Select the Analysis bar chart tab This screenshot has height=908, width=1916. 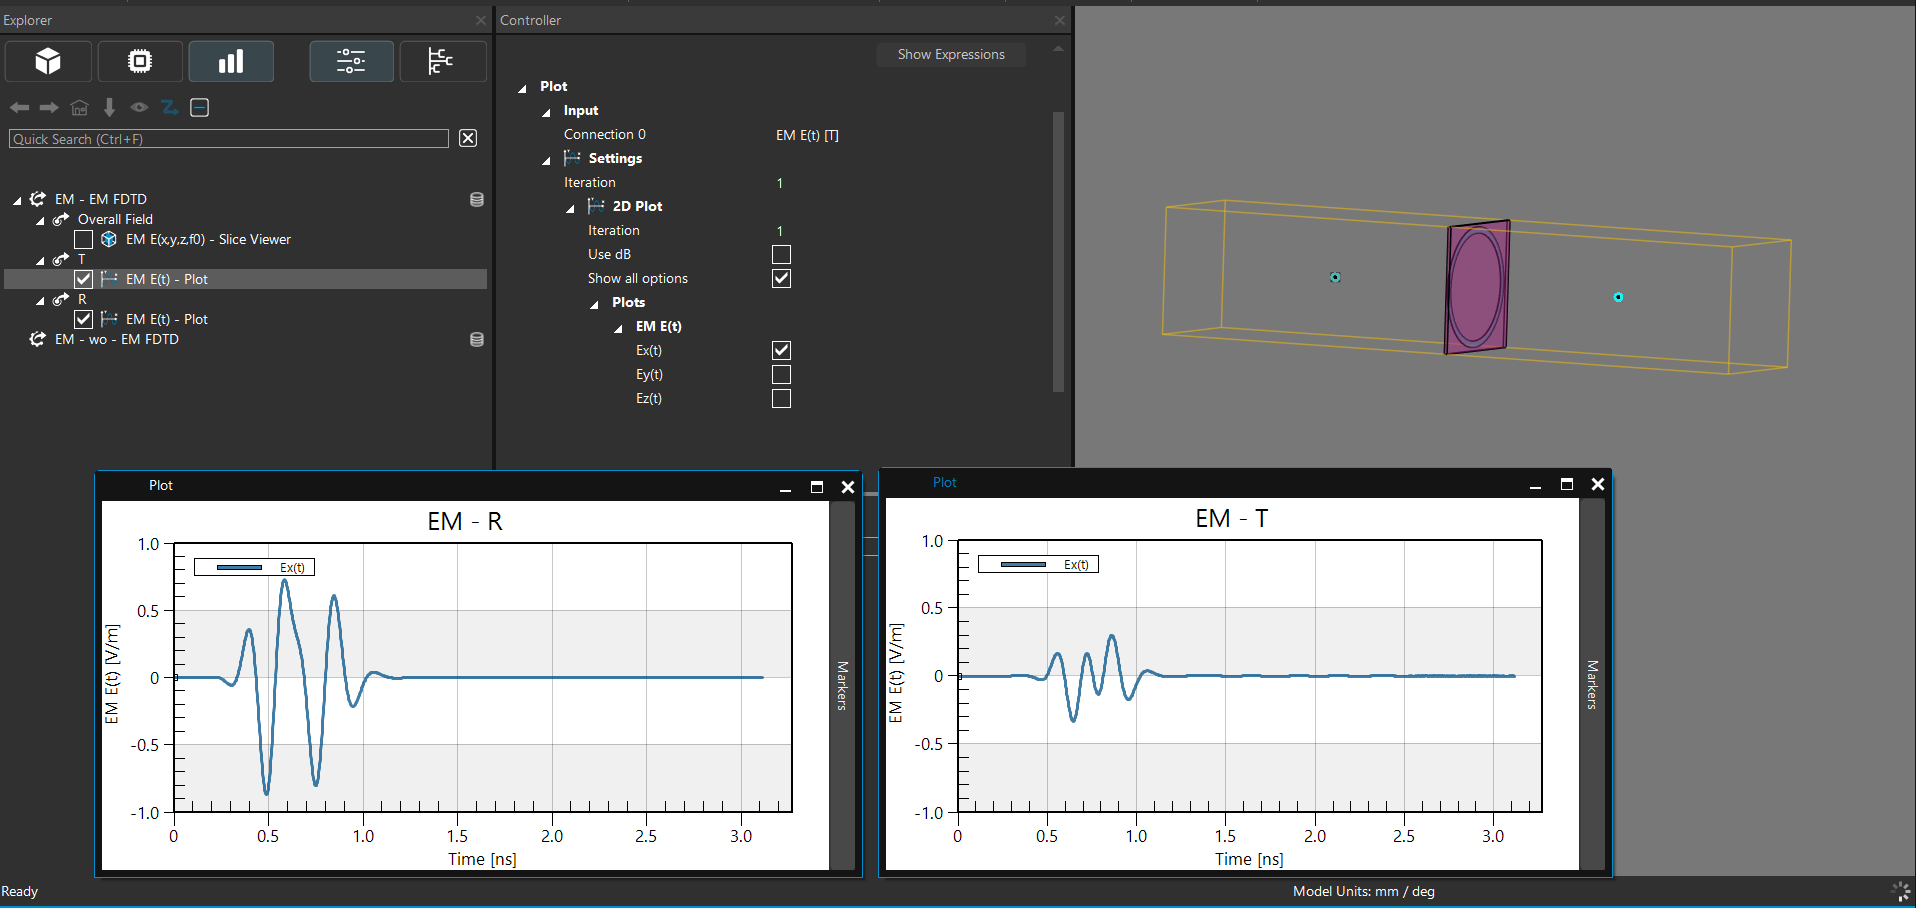point(231,62)
